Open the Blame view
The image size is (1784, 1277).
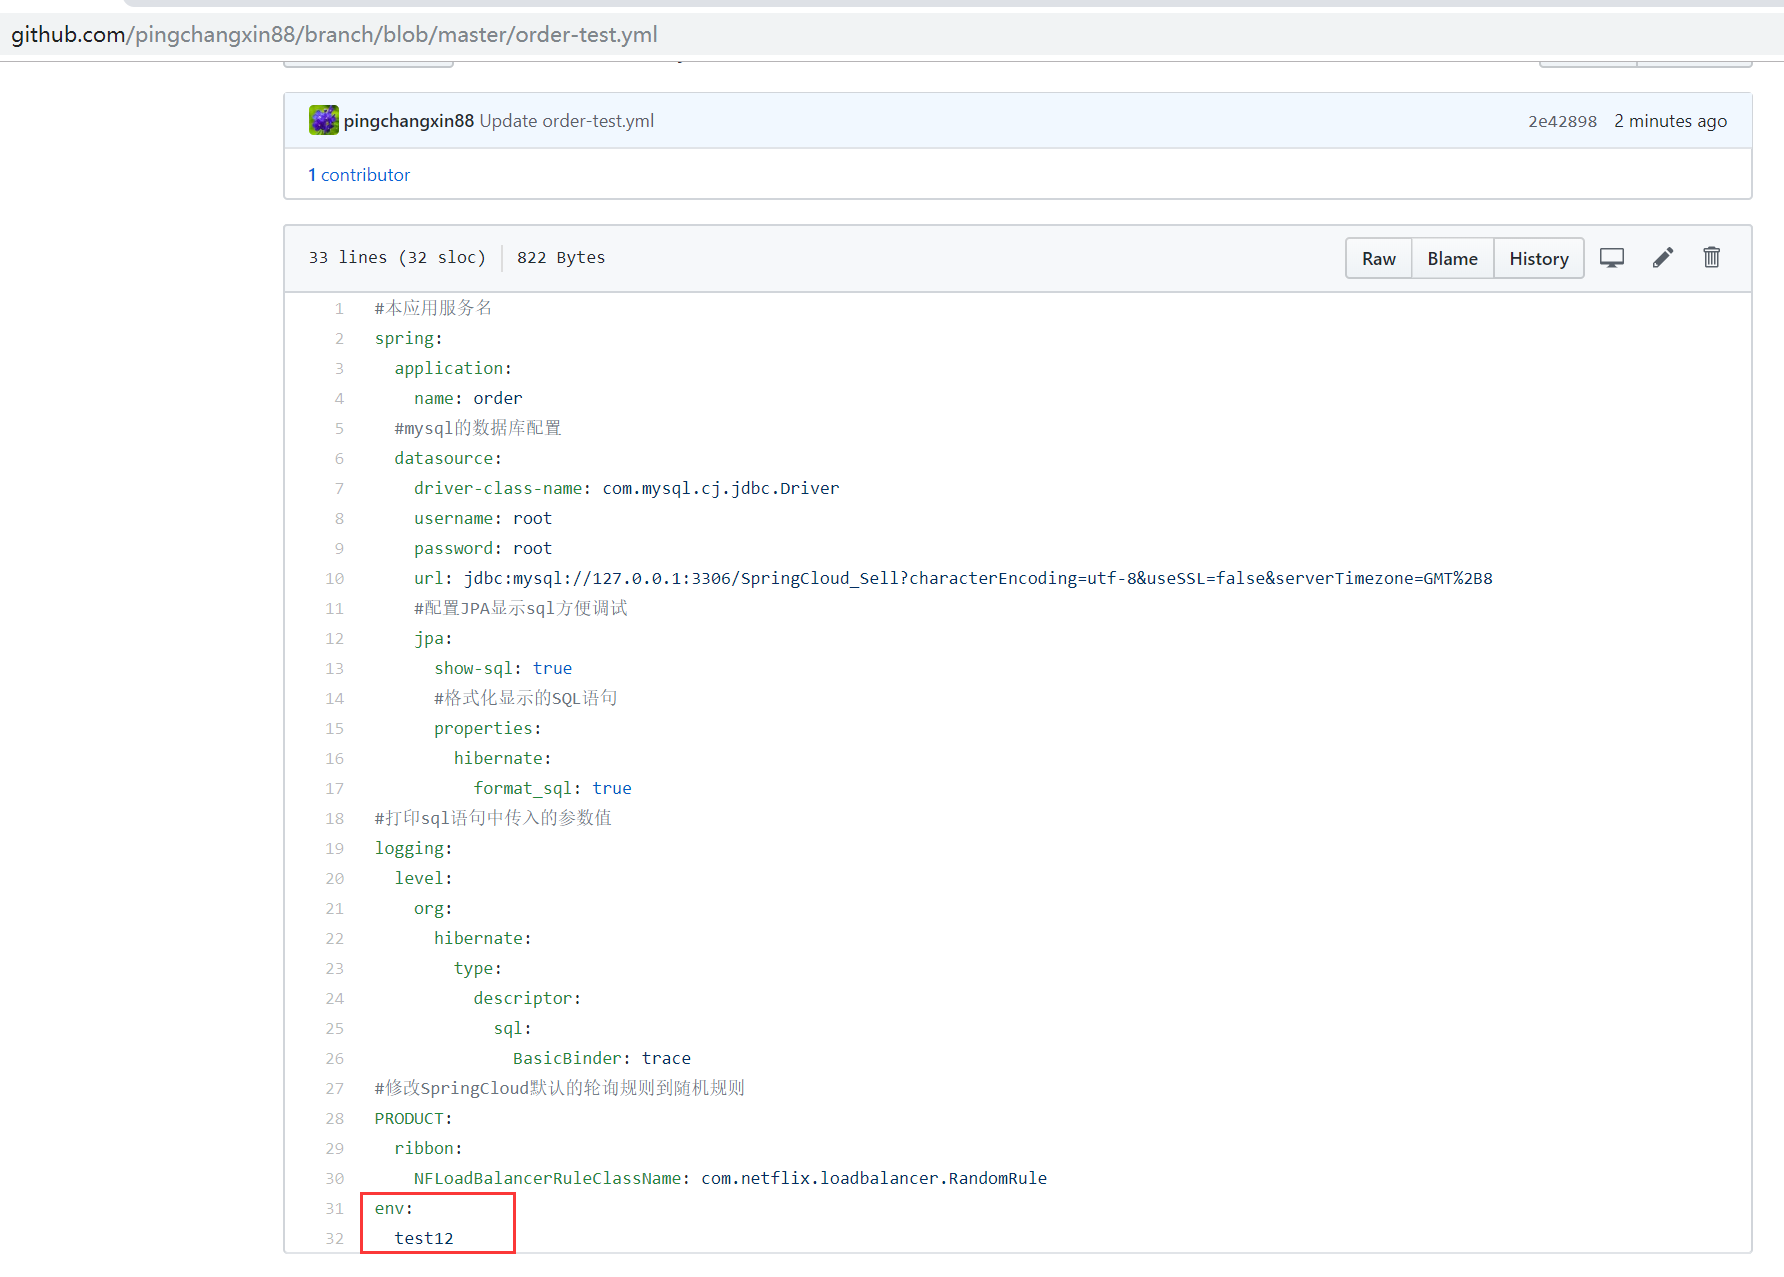(1452, 258)
